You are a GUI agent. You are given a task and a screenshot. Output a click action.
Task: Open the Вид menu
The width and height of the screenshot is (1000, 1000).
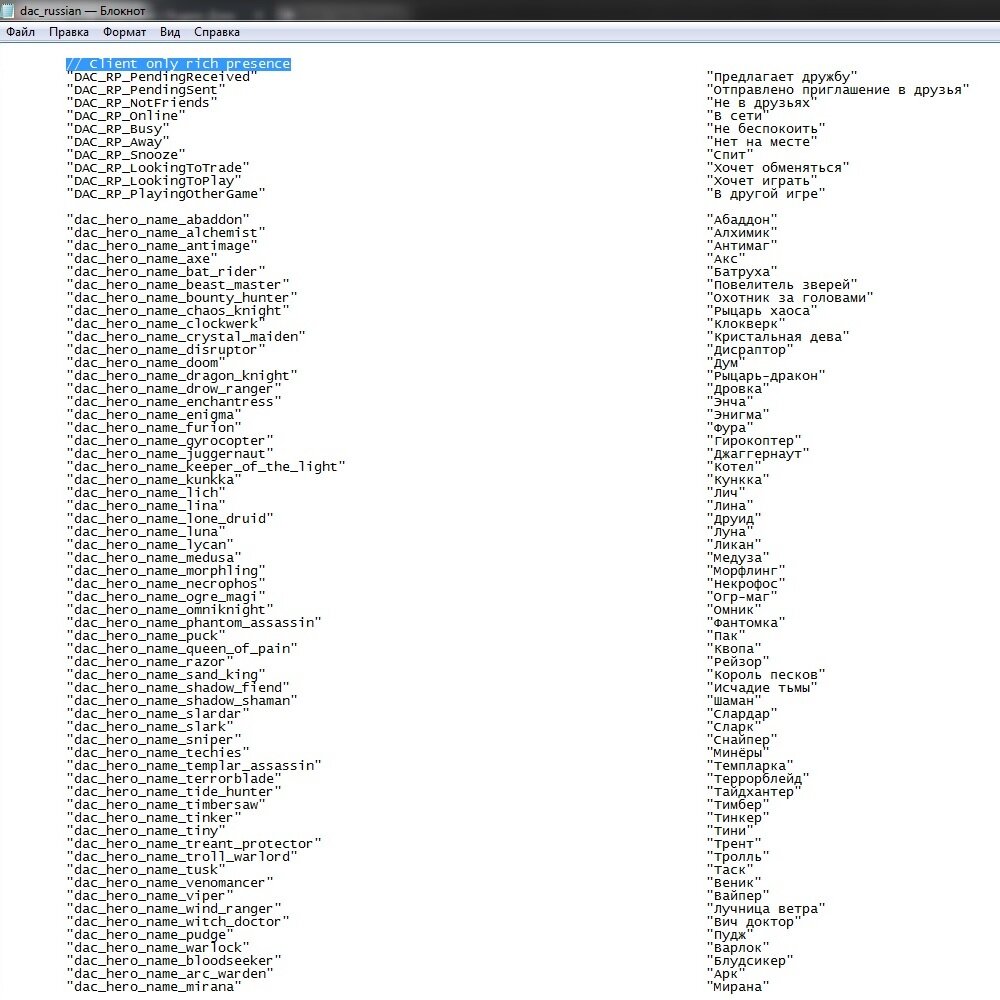pos(170,32)
